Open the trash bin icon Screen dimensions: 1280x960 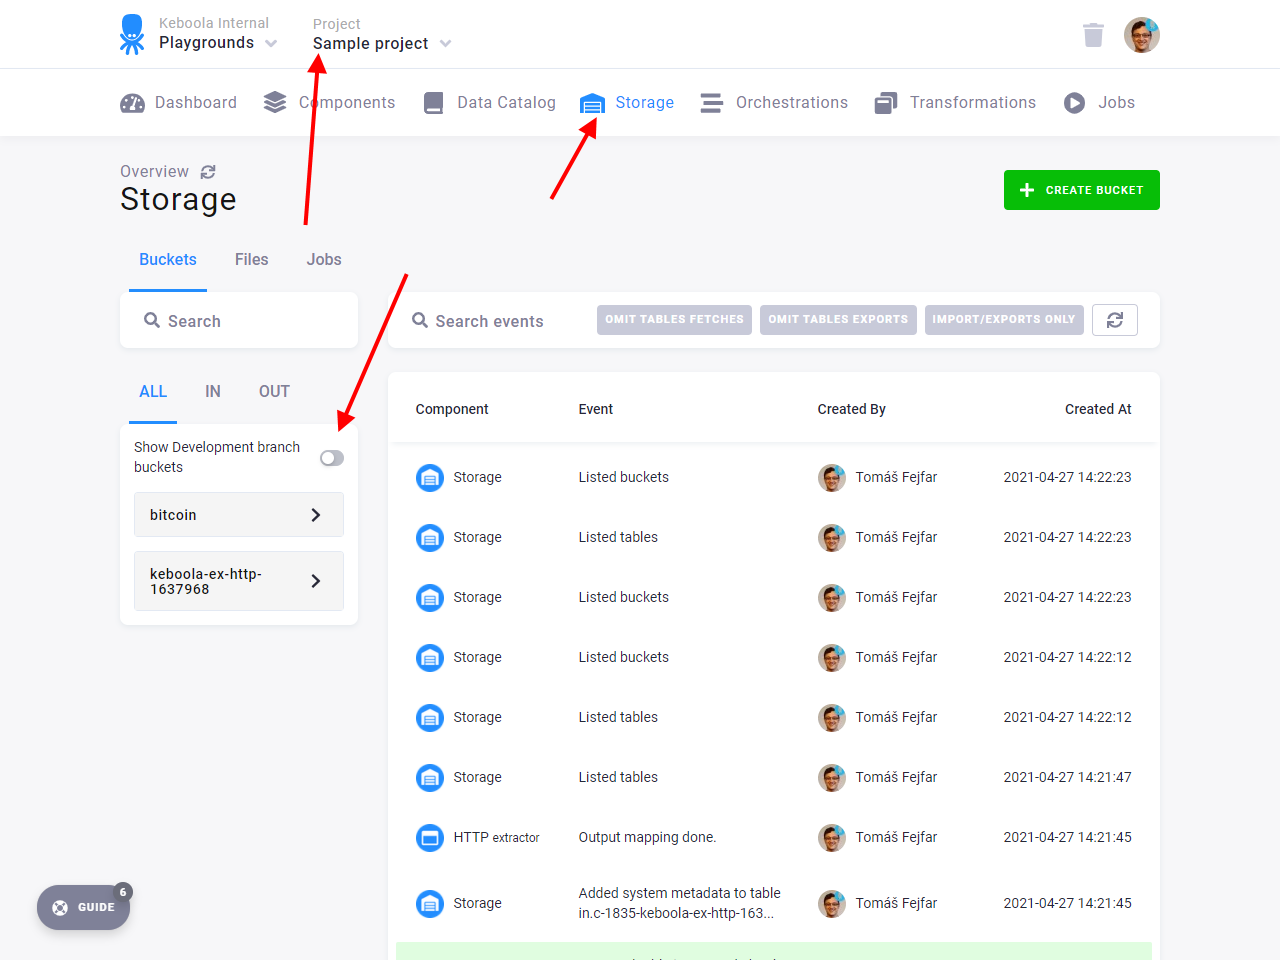(1093, 35)
